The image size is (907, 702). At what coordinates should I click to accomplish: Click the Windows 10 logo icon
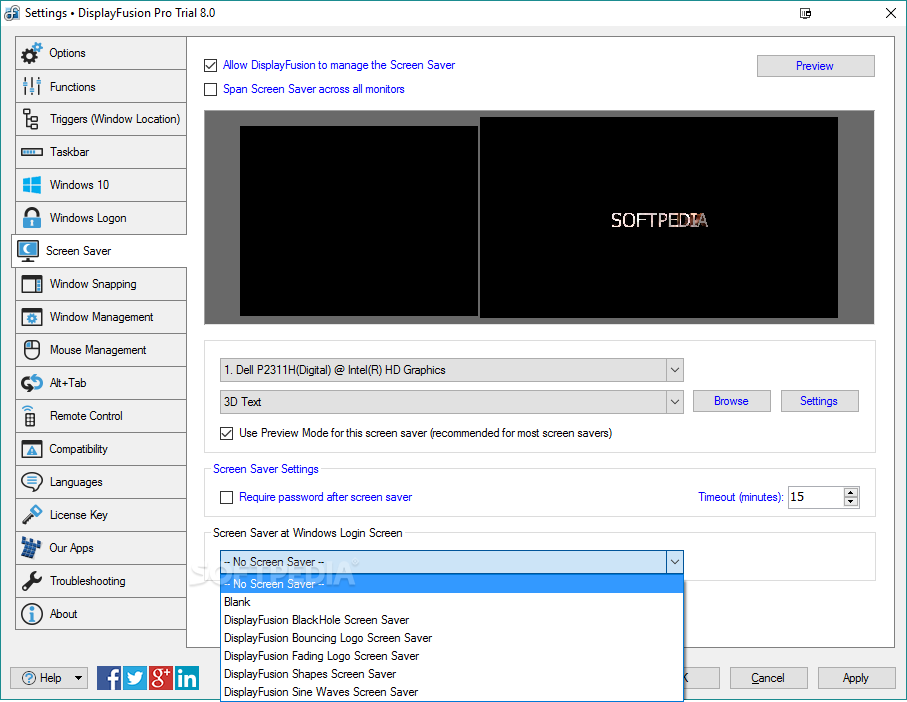pyautogui.click(x=32, y=185)
